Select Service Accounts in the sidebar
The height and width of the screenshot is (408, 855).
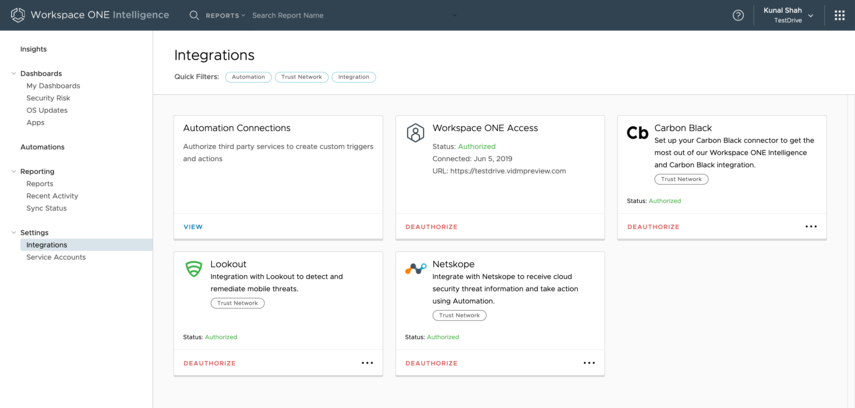(56, 257)
